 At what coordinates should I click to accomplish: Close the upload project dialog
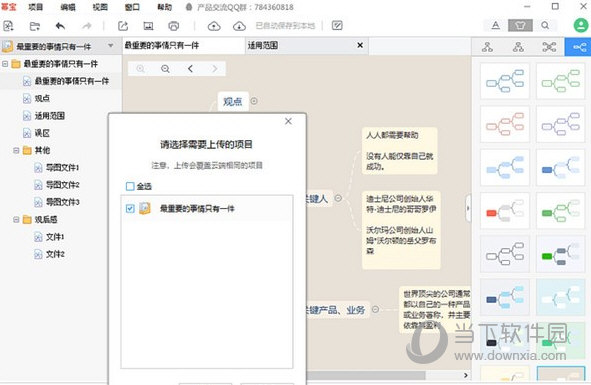tap(288, 121)
